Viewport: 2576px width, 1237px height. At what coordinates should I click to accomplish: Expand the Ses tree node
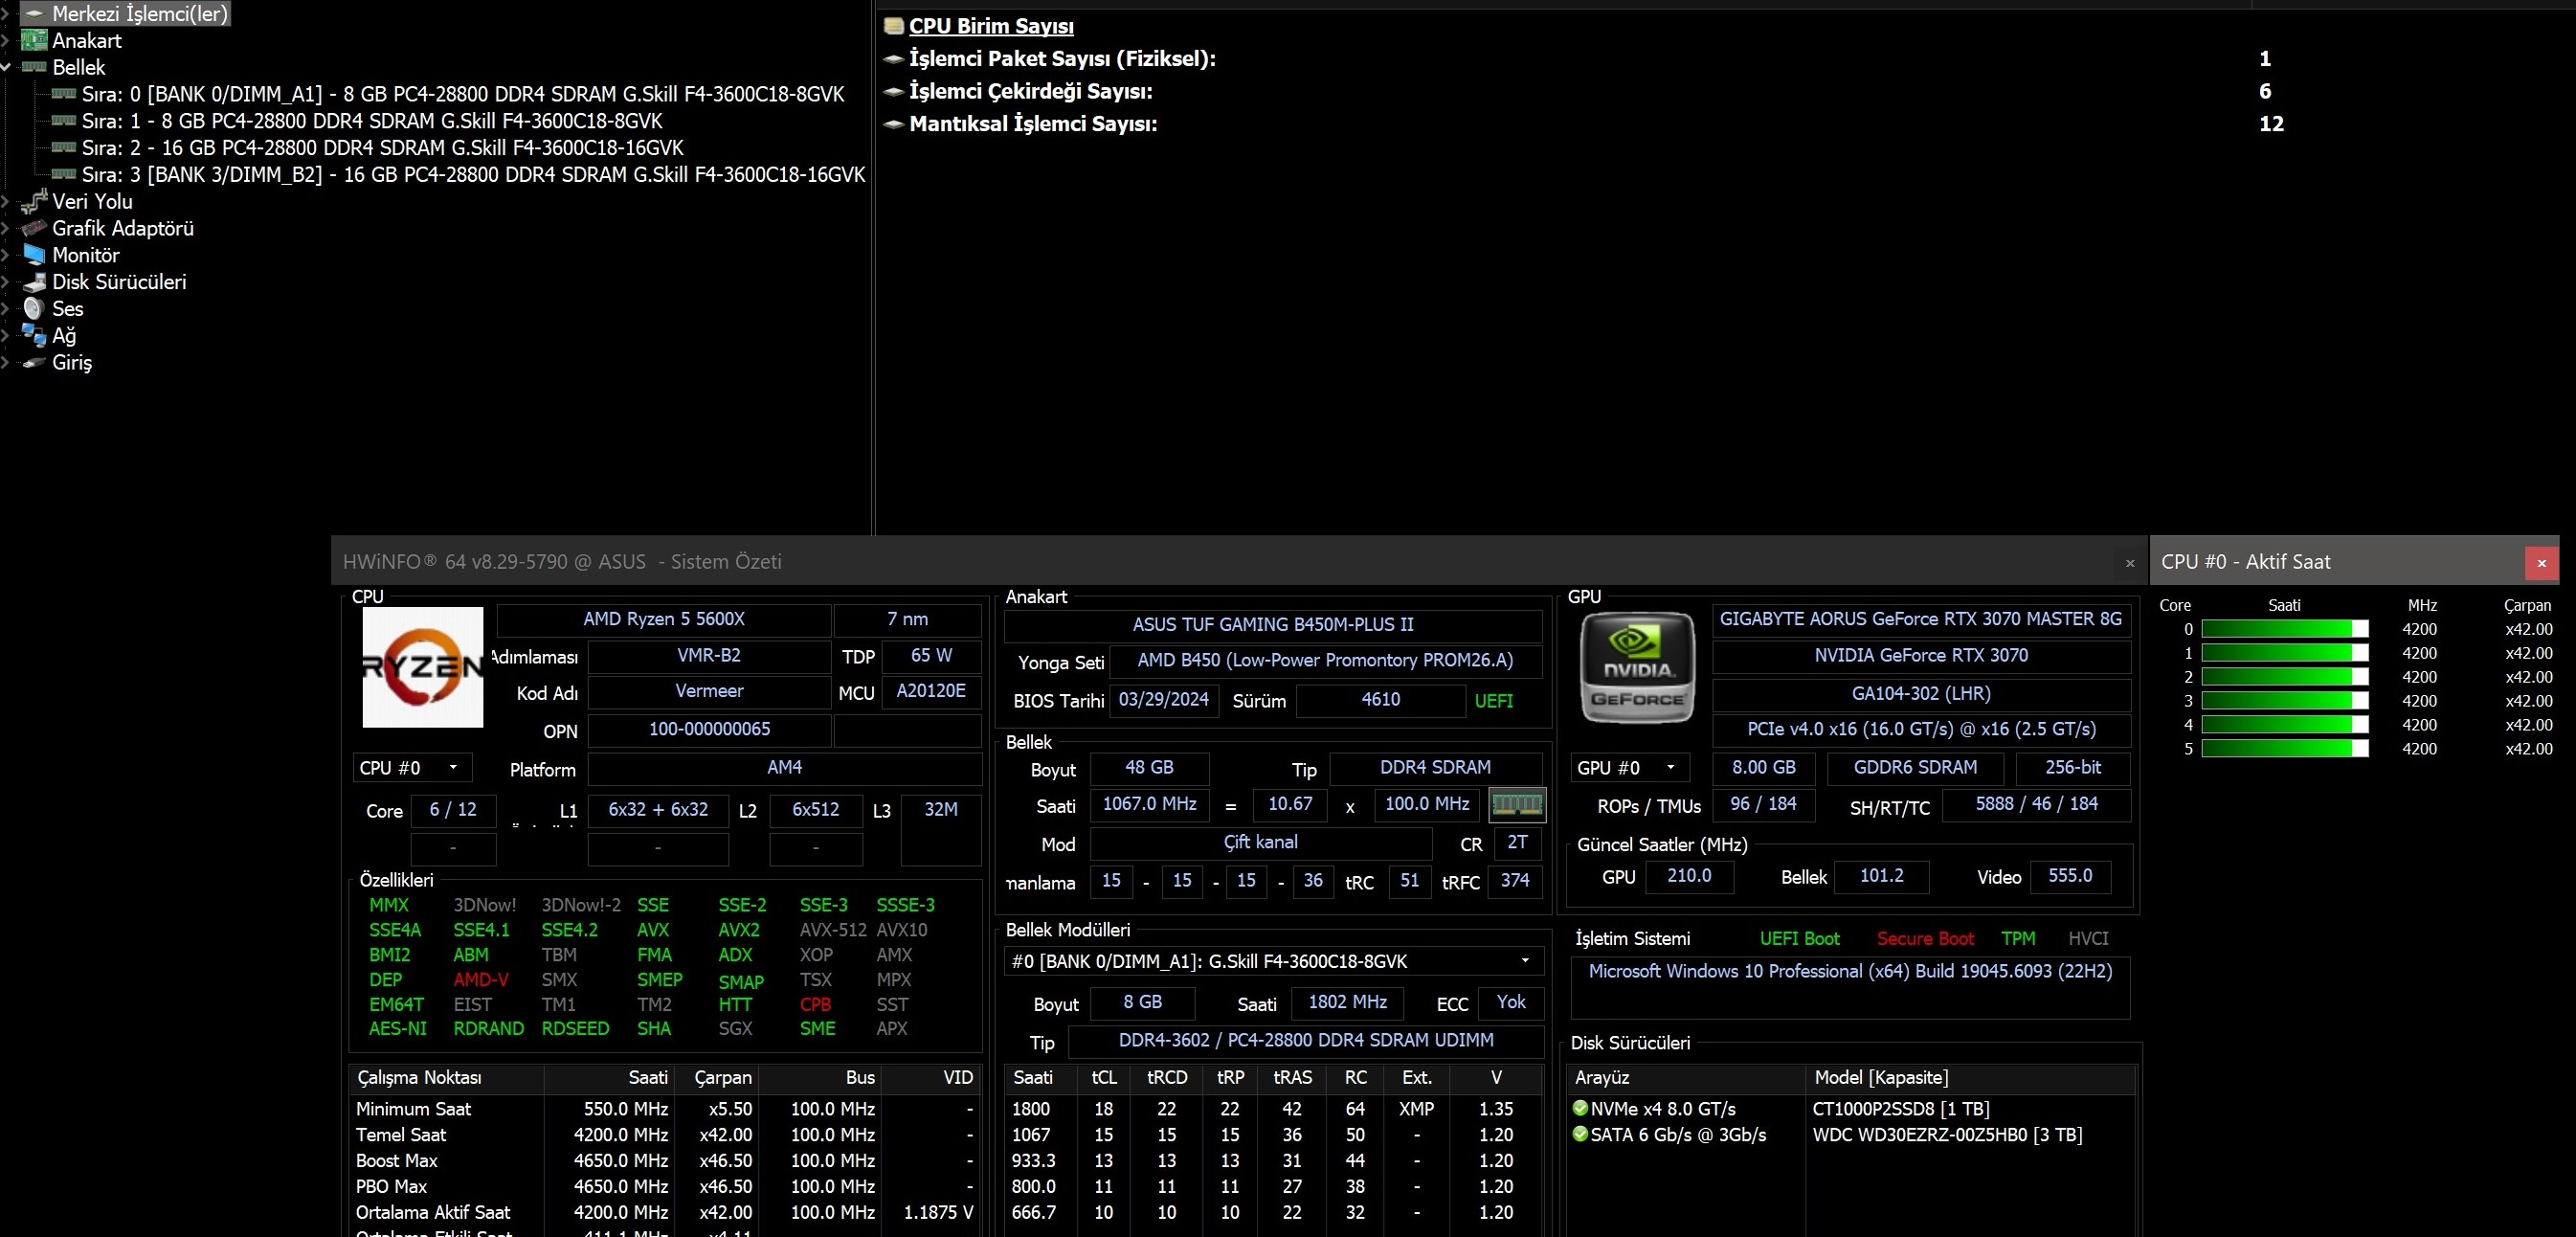click(5, 309)
